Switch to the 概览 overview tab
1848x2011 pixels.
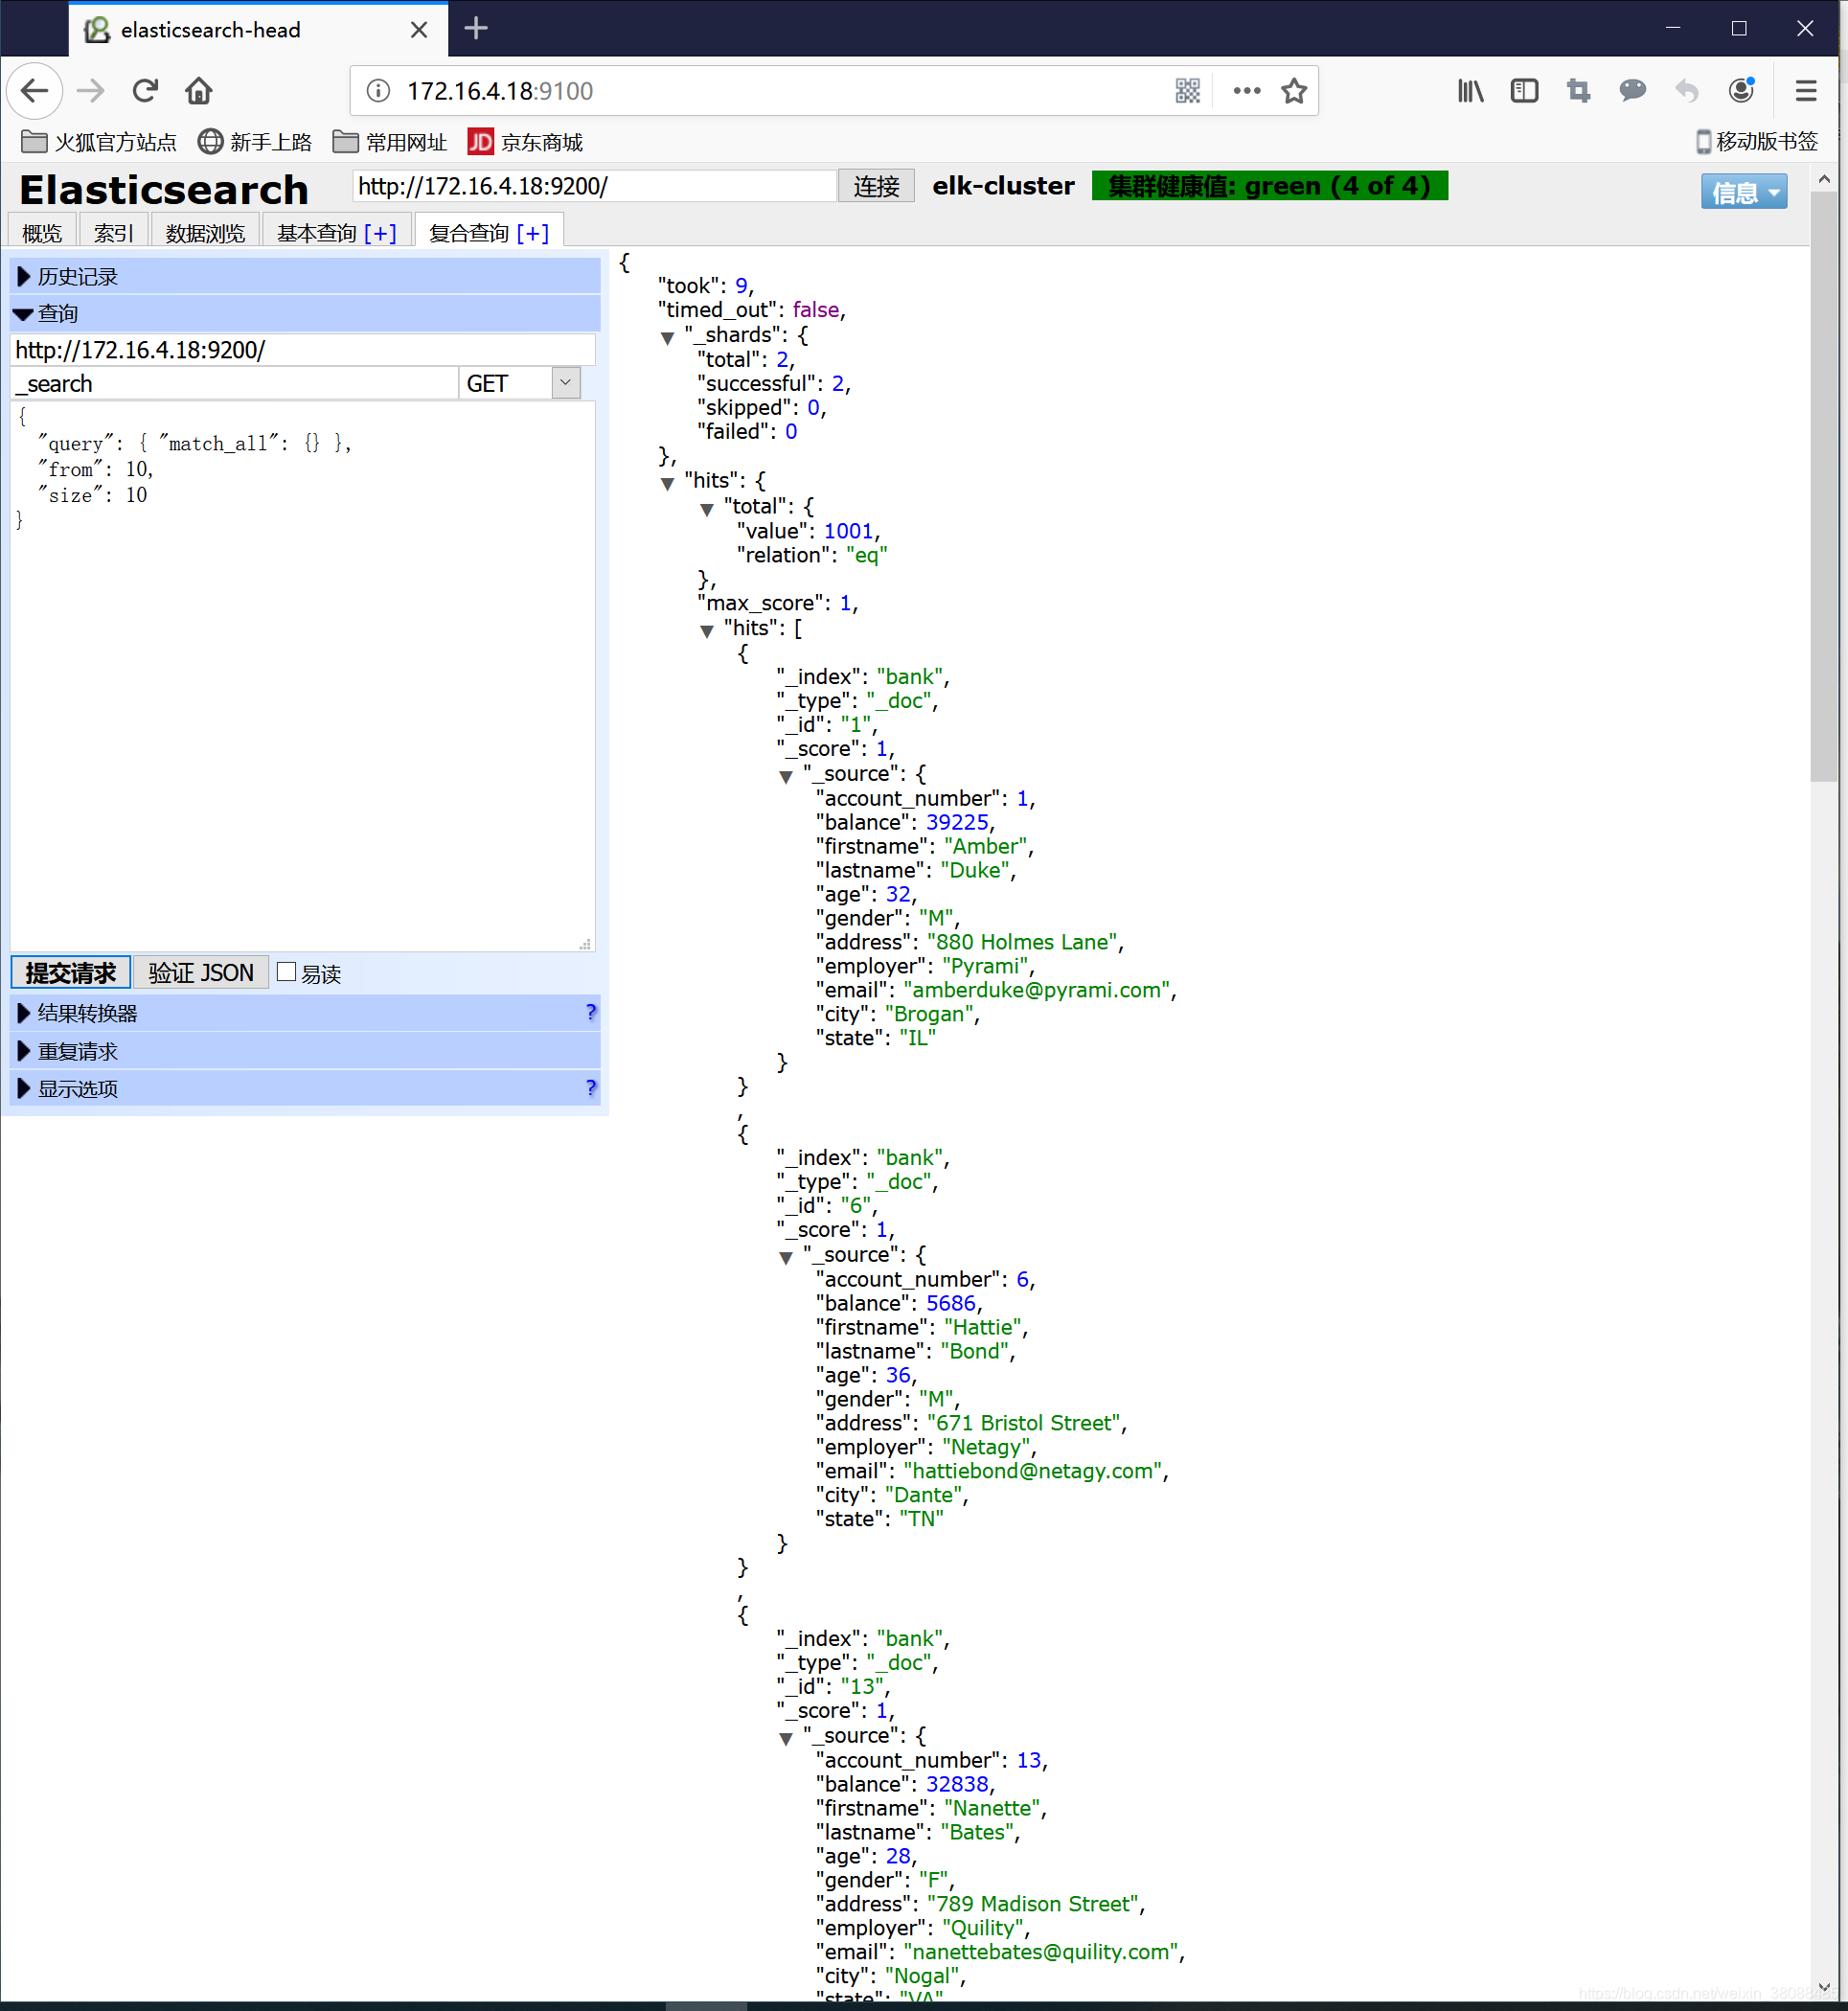pyautogui.click(x=42, y=232)
